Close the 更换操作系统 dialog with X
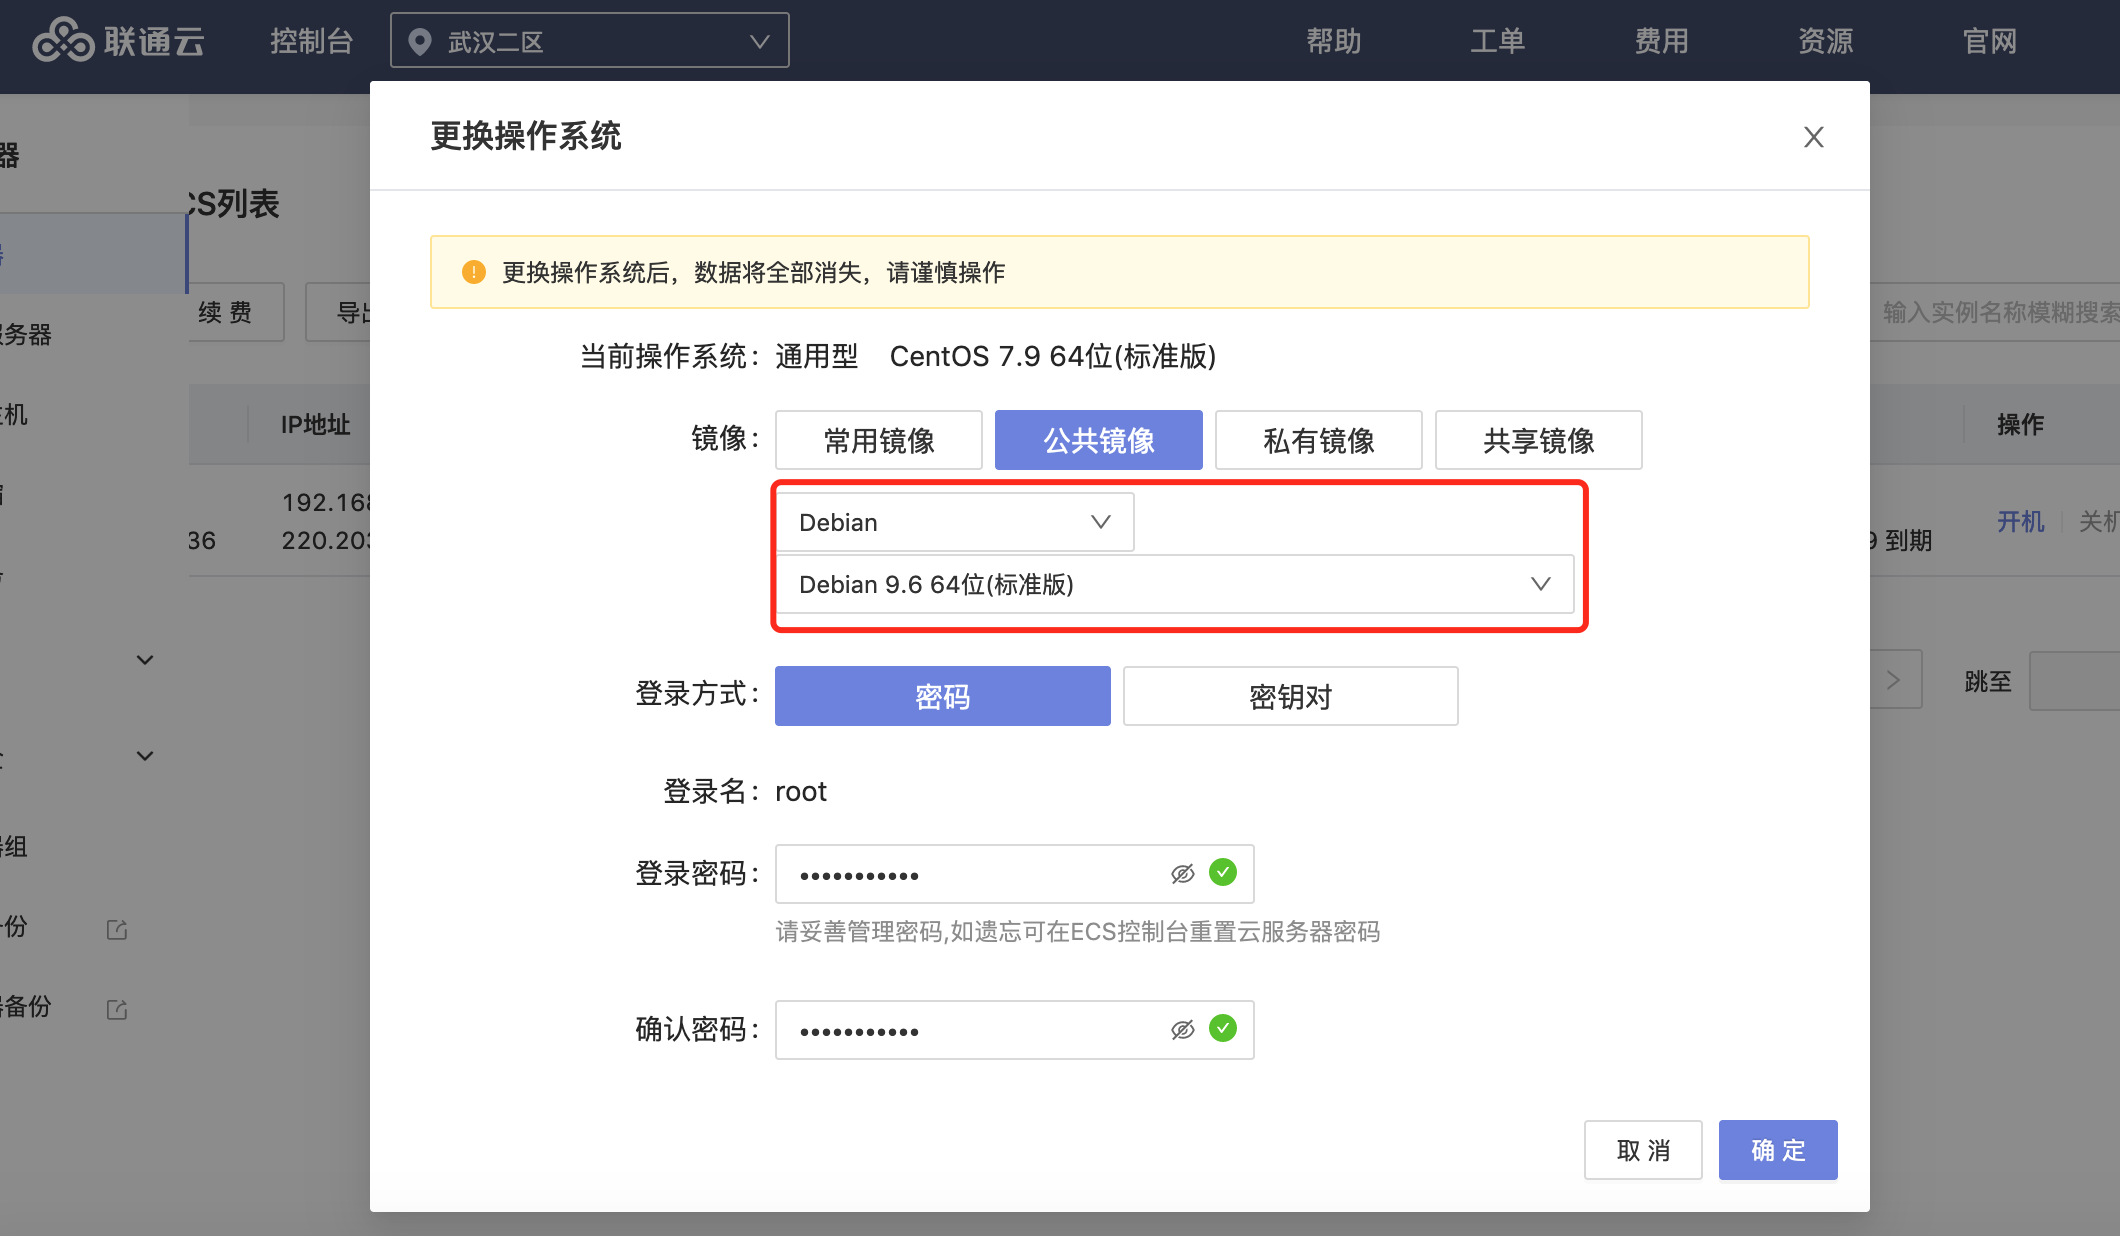 pyautogui.click(x=1813, y=137)
